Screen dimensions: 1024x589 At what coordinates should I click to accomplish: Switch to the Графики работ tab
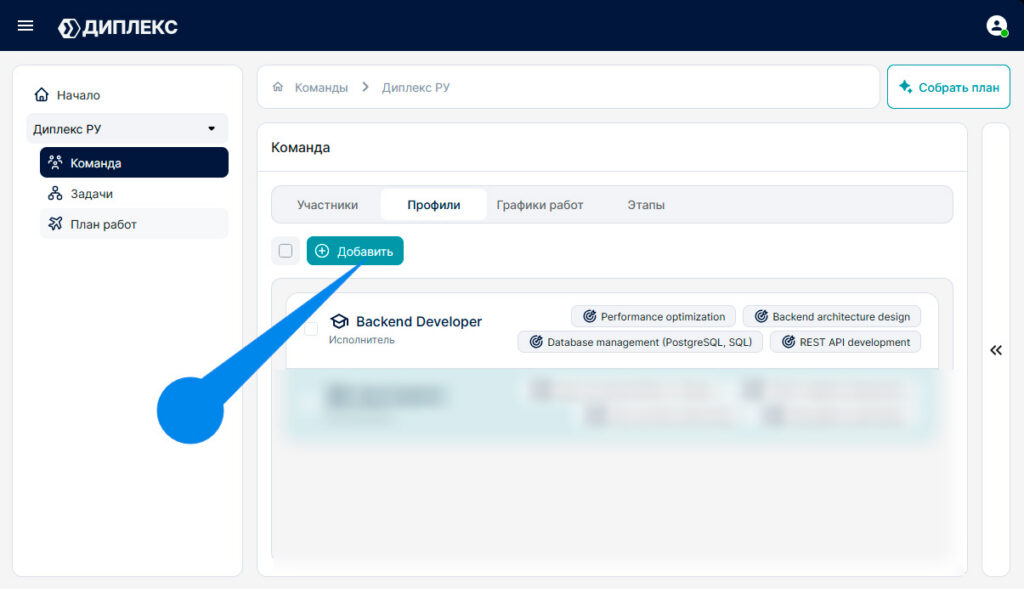coord(539,205)
